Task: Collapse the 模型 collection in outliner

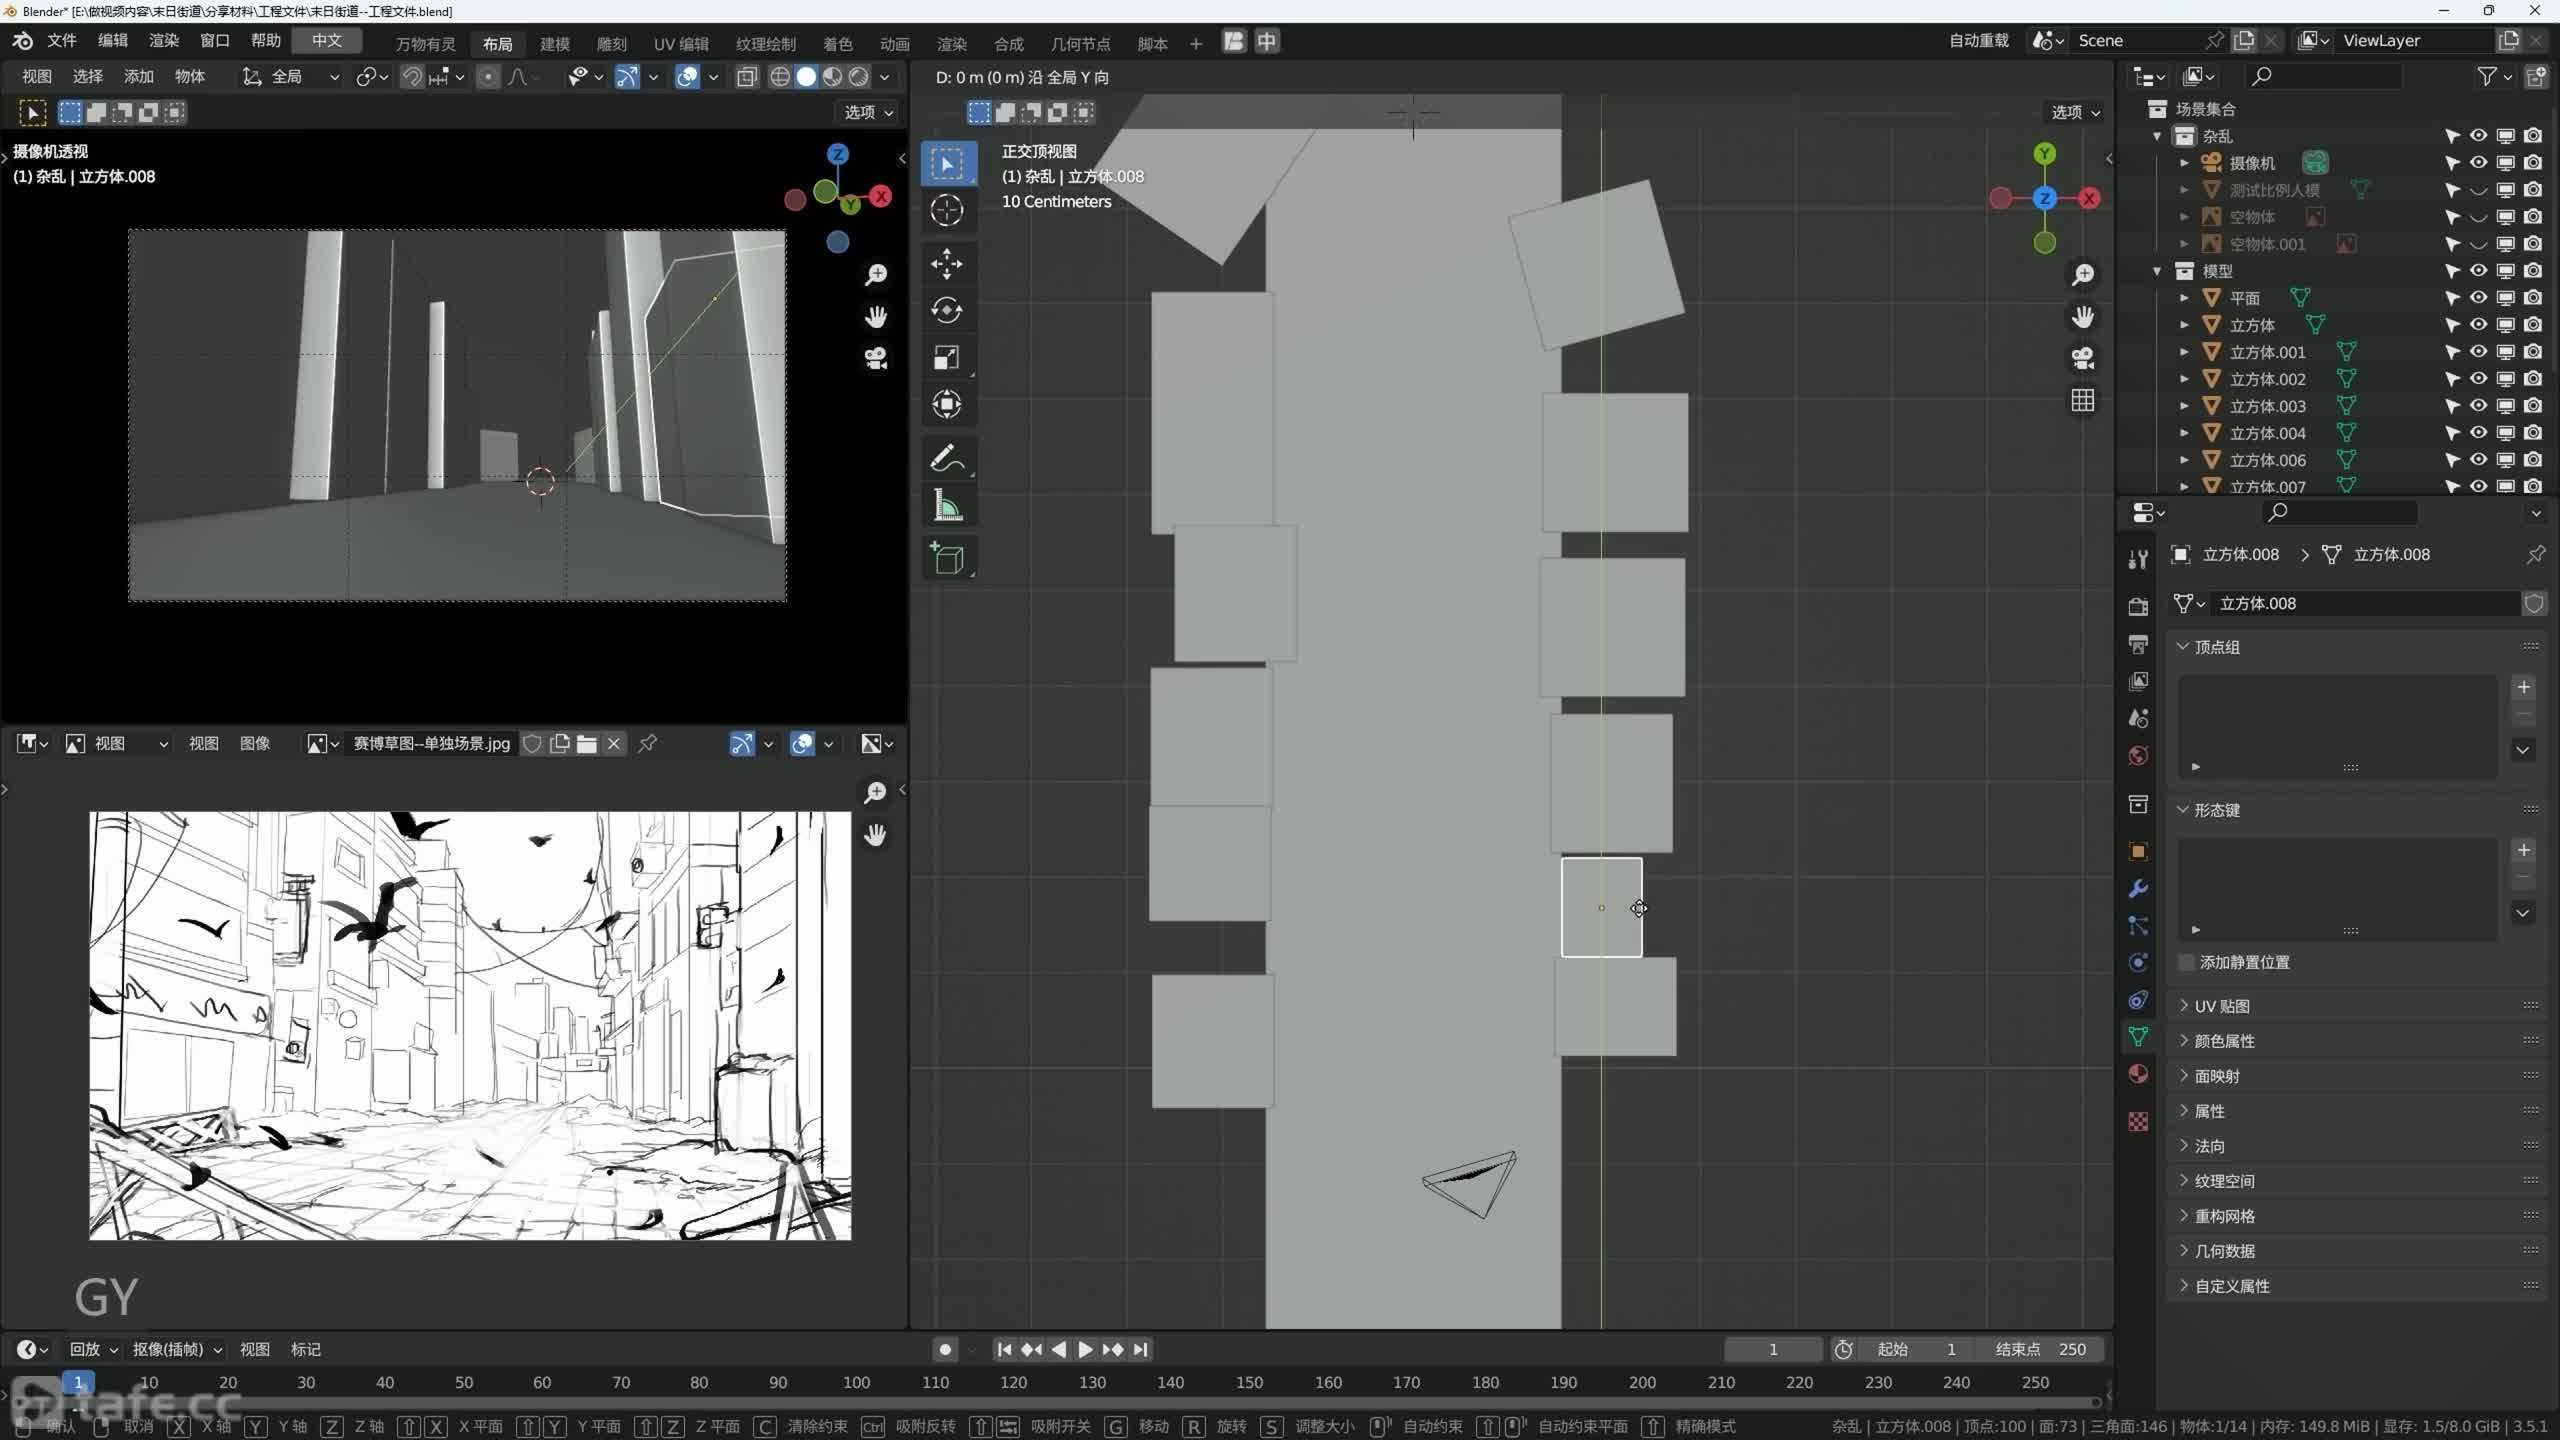Action: 2158,271
